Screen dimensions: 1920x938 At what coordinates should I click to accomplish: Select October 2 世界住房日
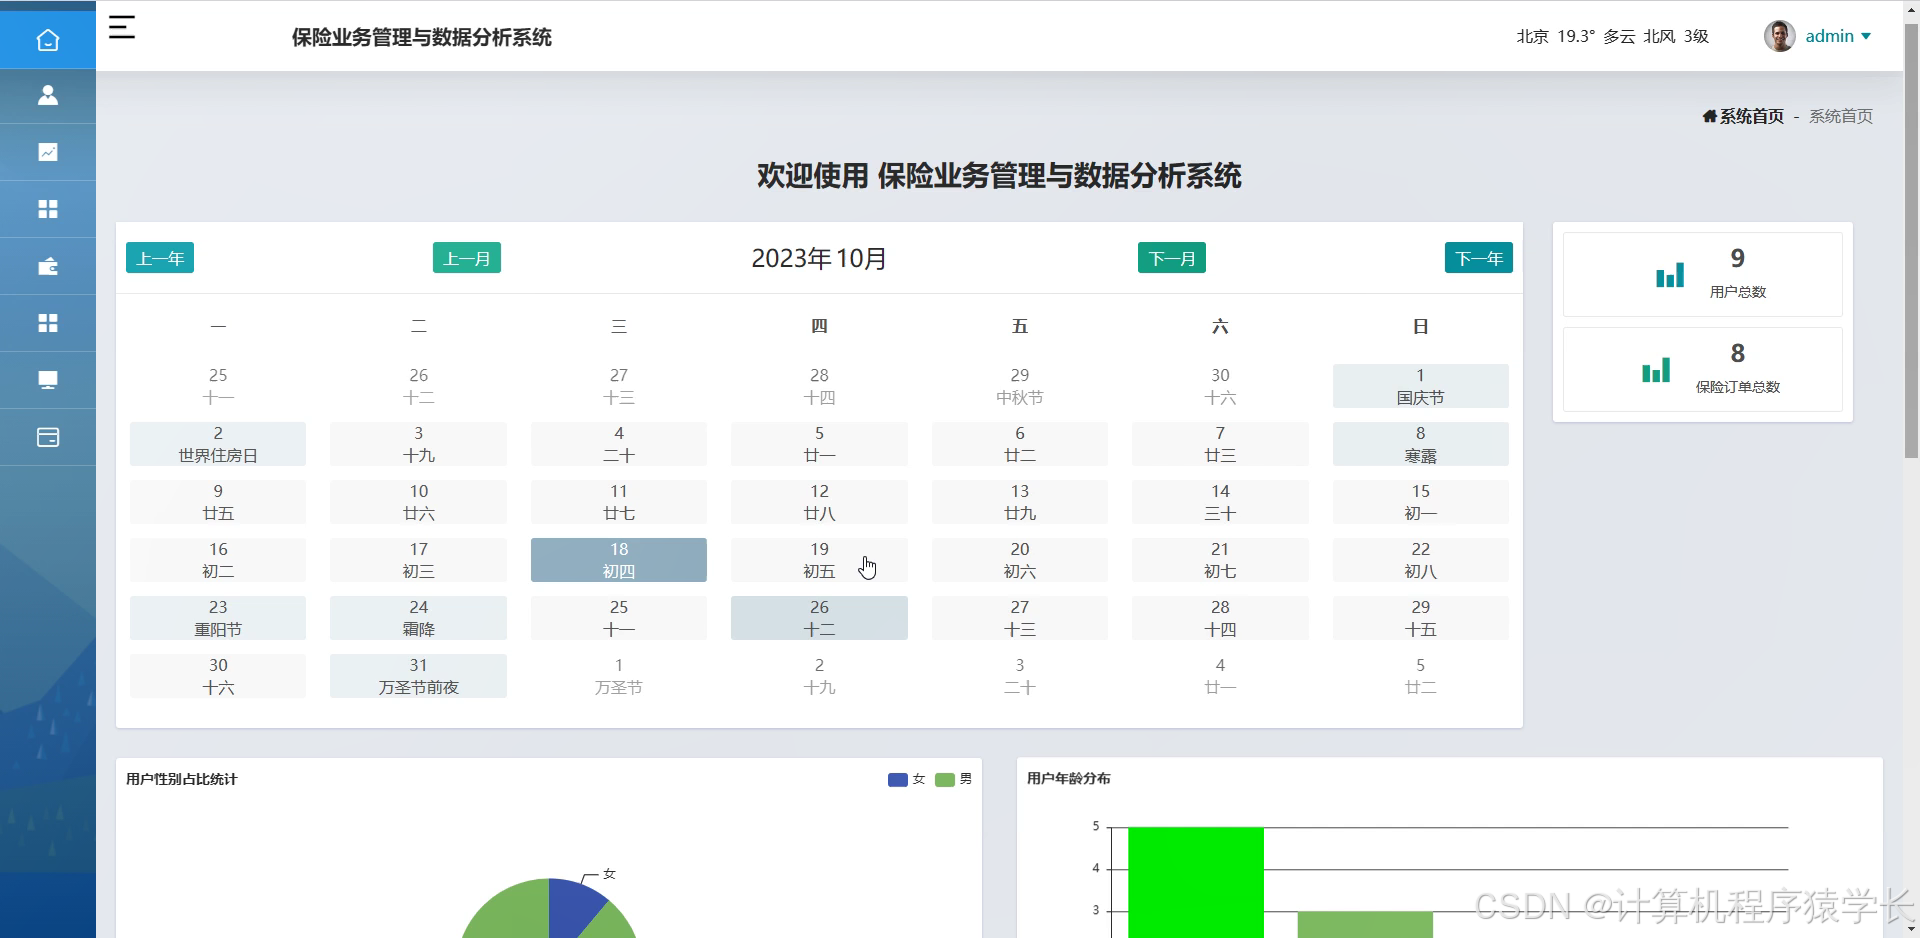coord(218,444)
